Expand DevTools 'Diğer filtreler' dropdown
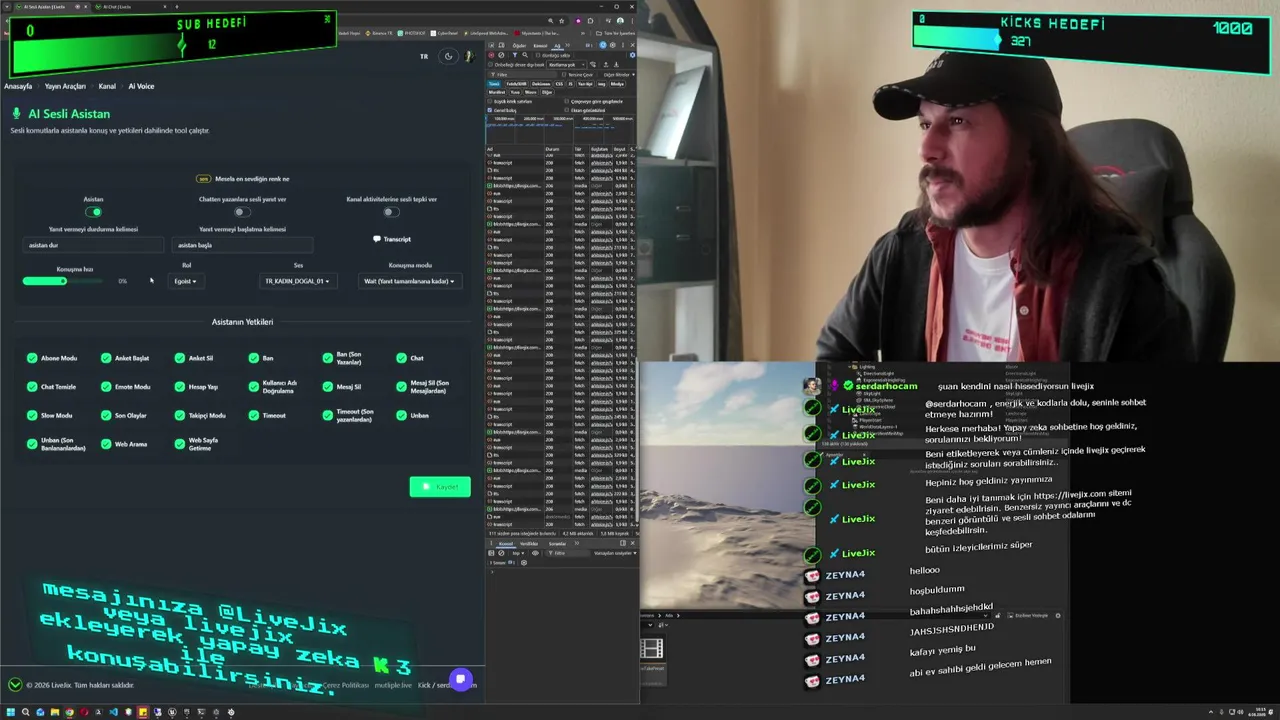The width and height of the screenshot is (1280, 720). tap(619, 75)
